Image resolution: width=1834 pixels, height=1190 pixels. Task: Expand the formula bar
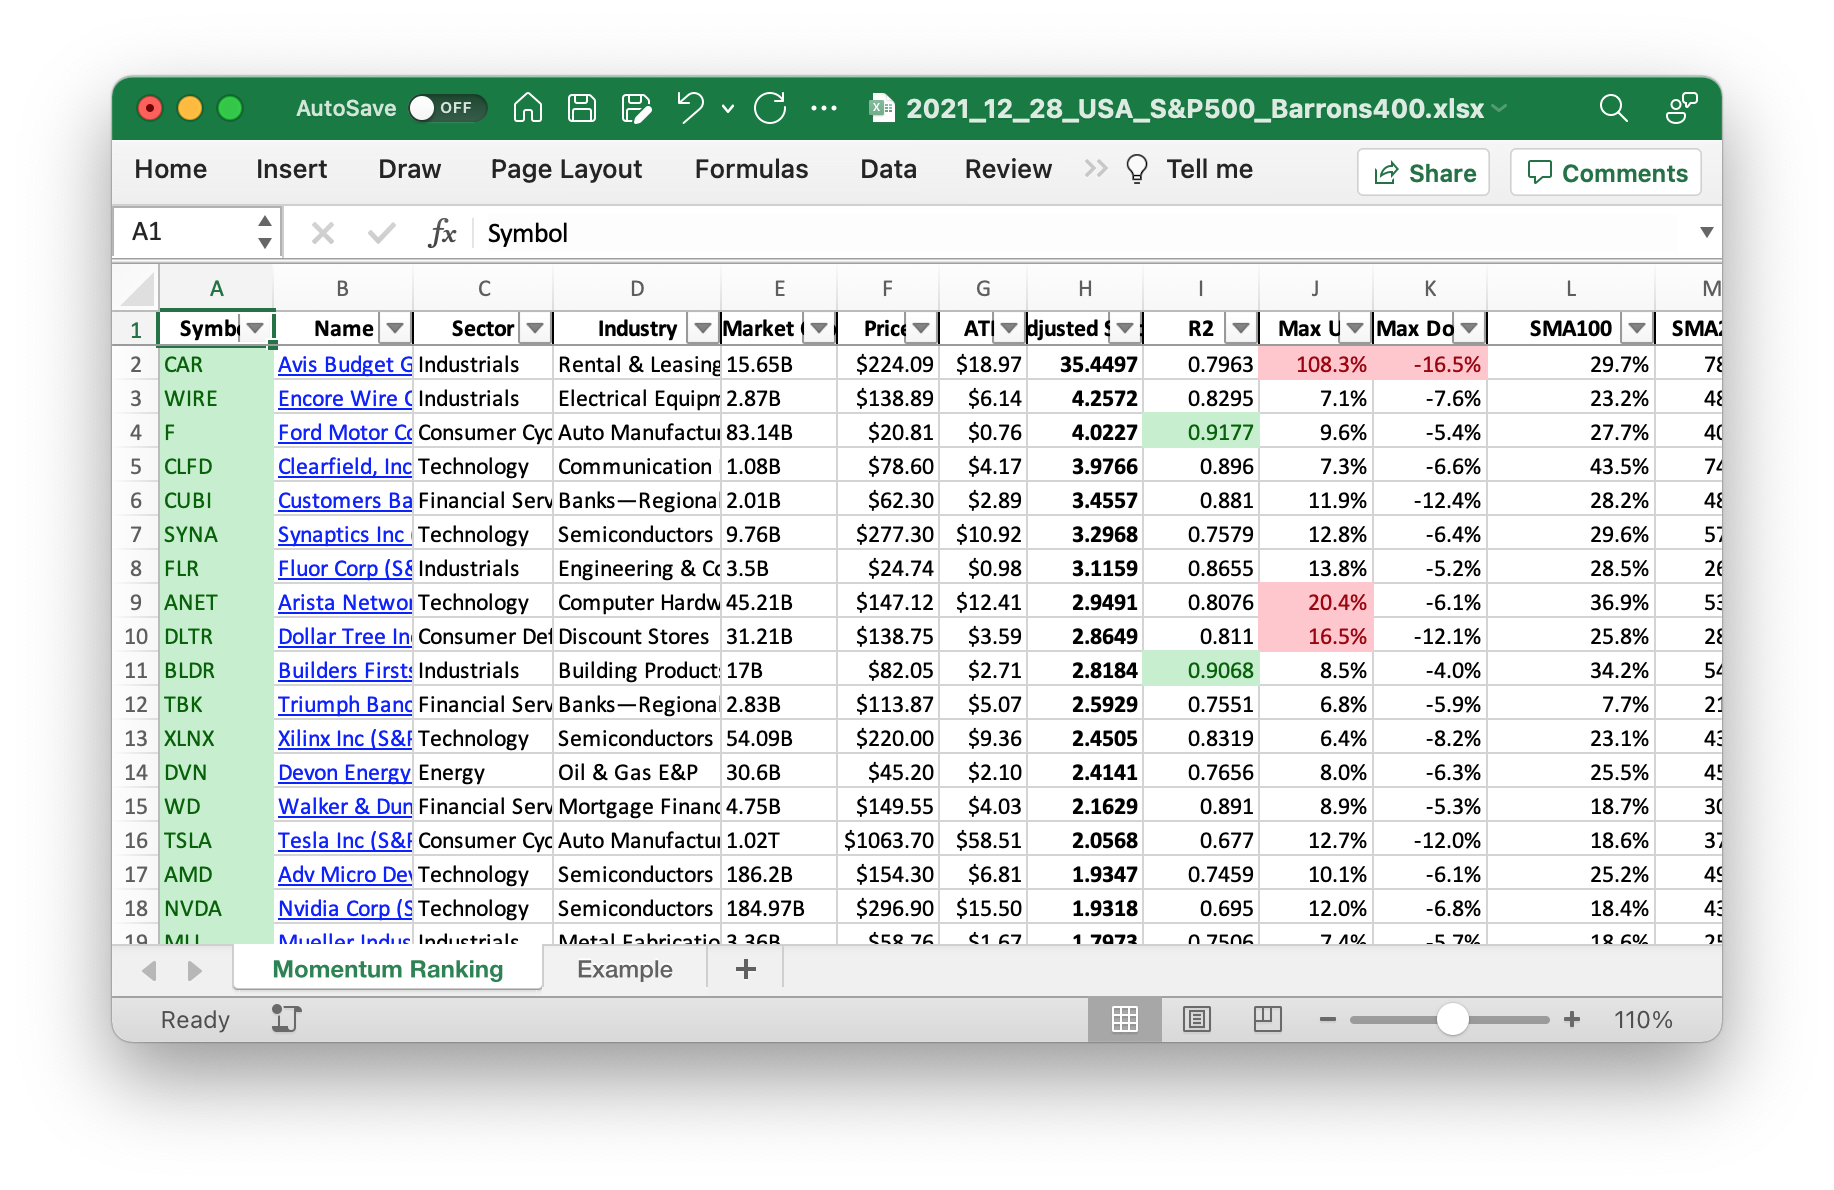click(1706, 232)
